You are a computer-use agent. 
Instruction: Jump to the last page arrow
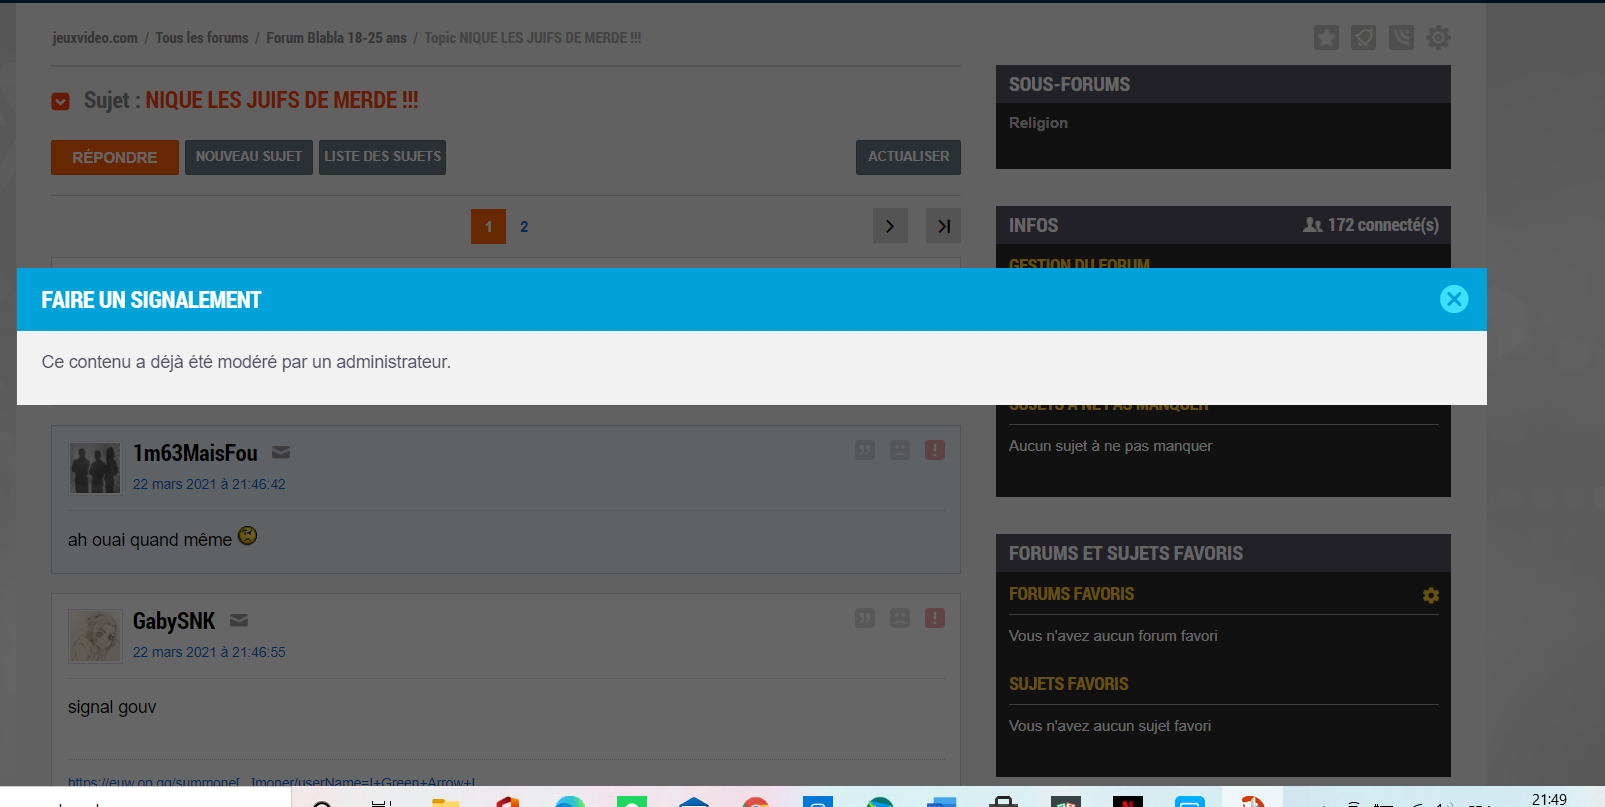click(943, 226)
